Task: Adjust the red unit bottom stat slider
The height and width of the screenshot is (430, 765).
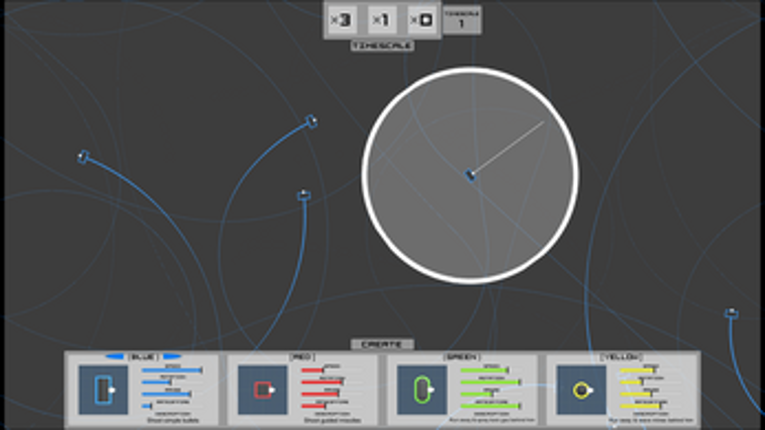Action: click(314, 406)
